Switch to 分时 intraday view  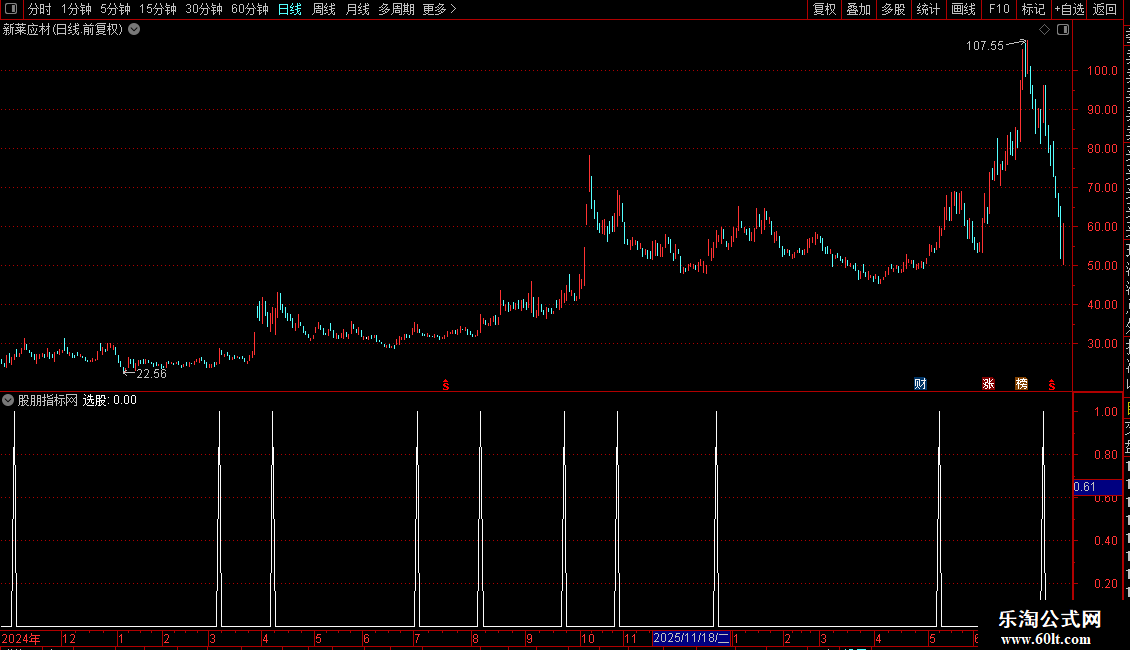(x=40, y=9)
